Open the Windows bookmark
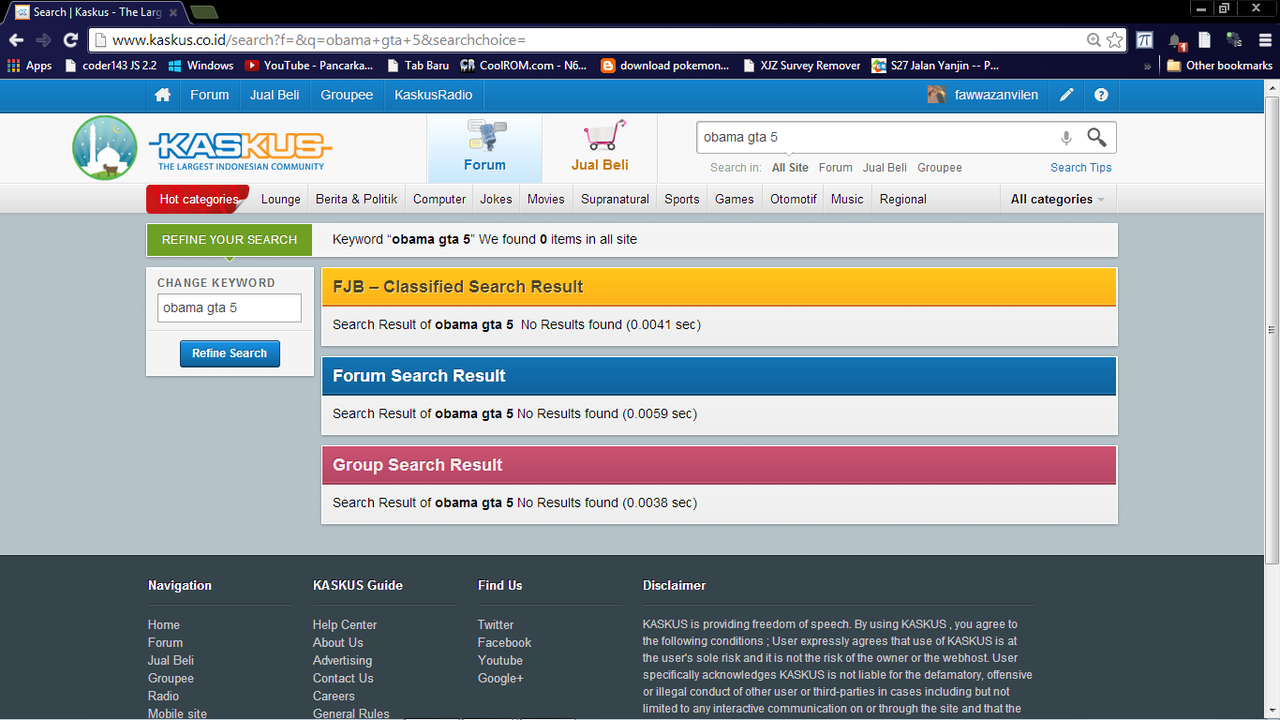The height and width of the screenshot is (720, 1280). [201, 65]
